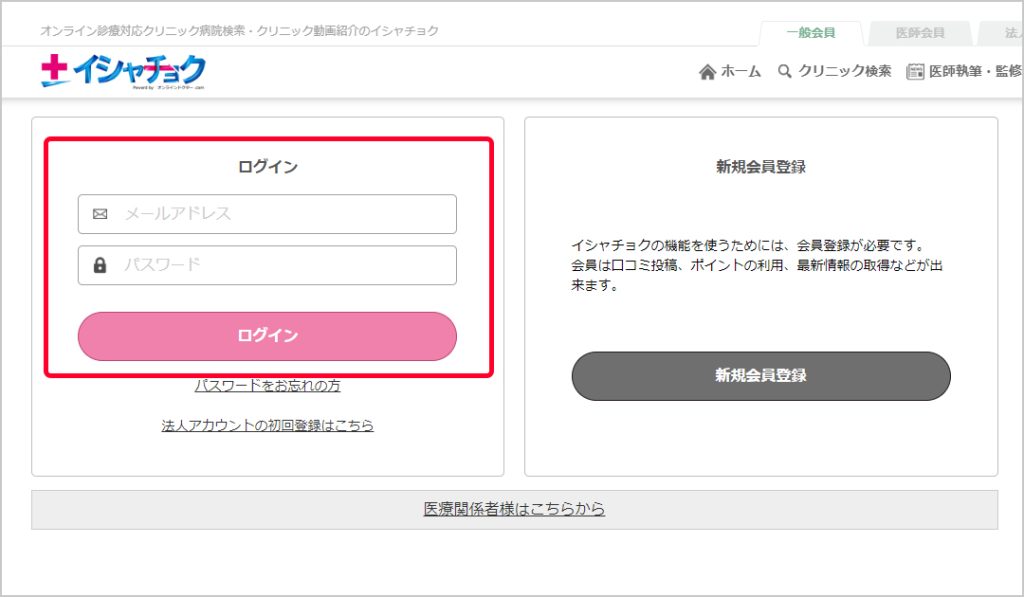Image resolution: width=1024 pixels, height=597 pixels.
Task: Click the イシャチョク logo text
Action: (138, 71)
